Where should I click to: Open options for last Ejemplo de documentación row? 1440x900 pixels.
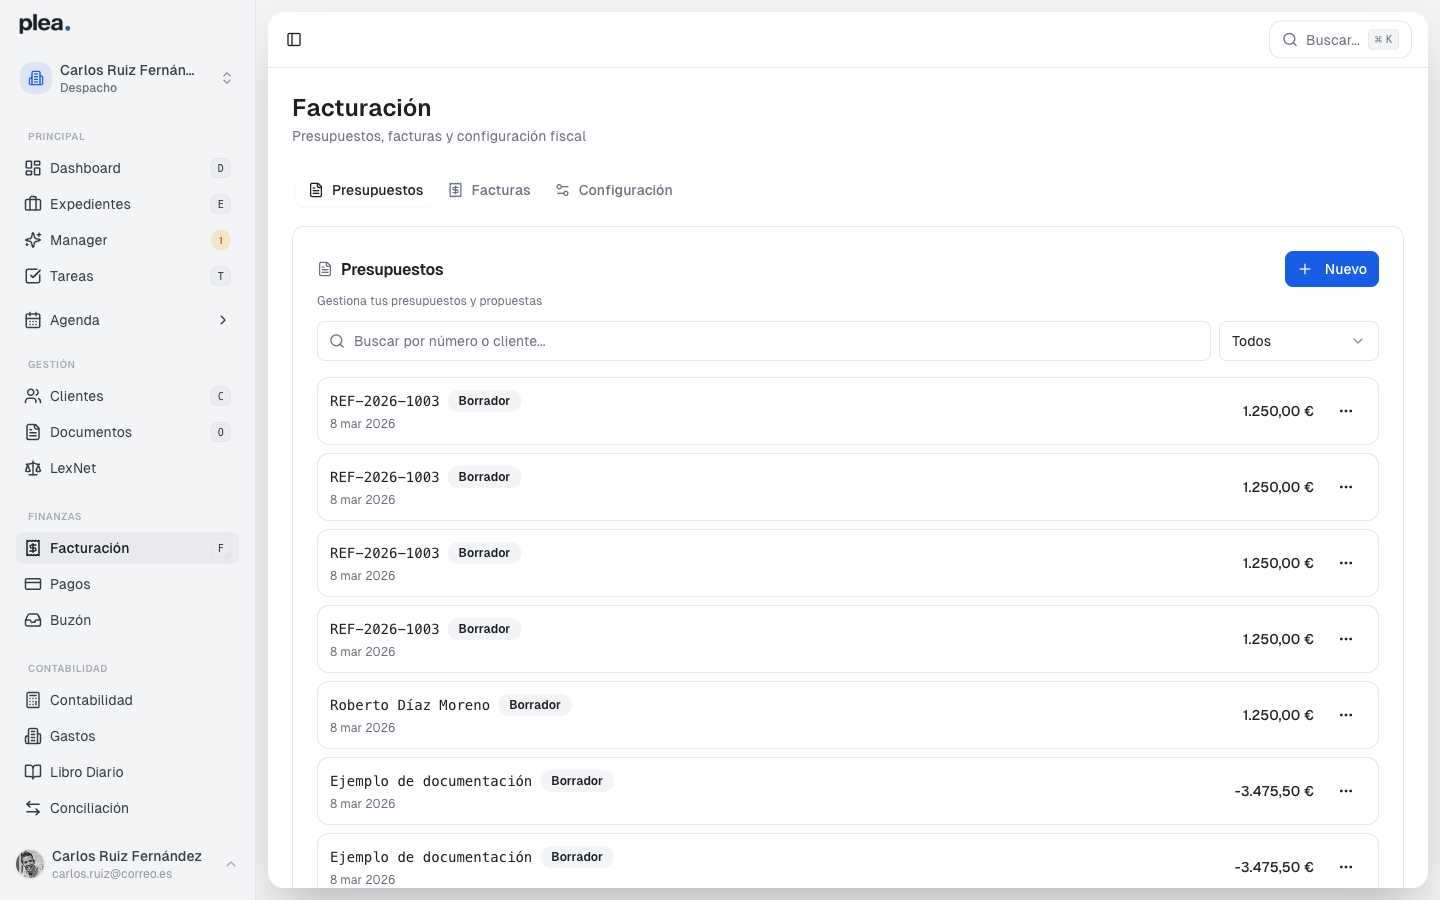(1346, 867)
